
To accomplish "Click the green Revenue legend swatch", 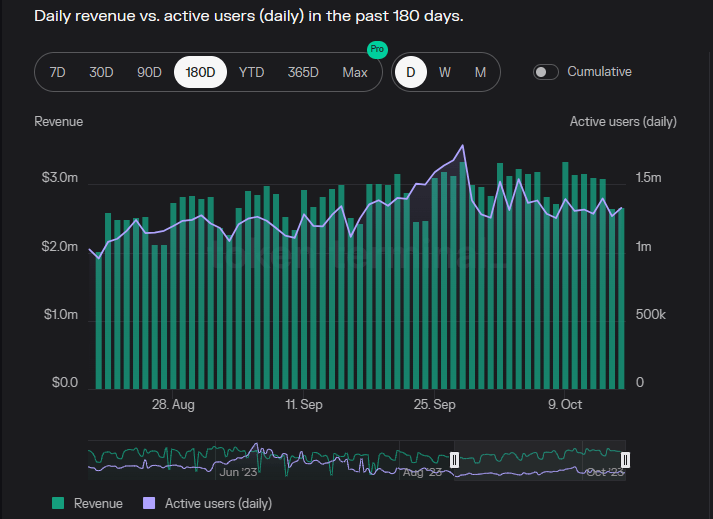I will tap(59, 504).
